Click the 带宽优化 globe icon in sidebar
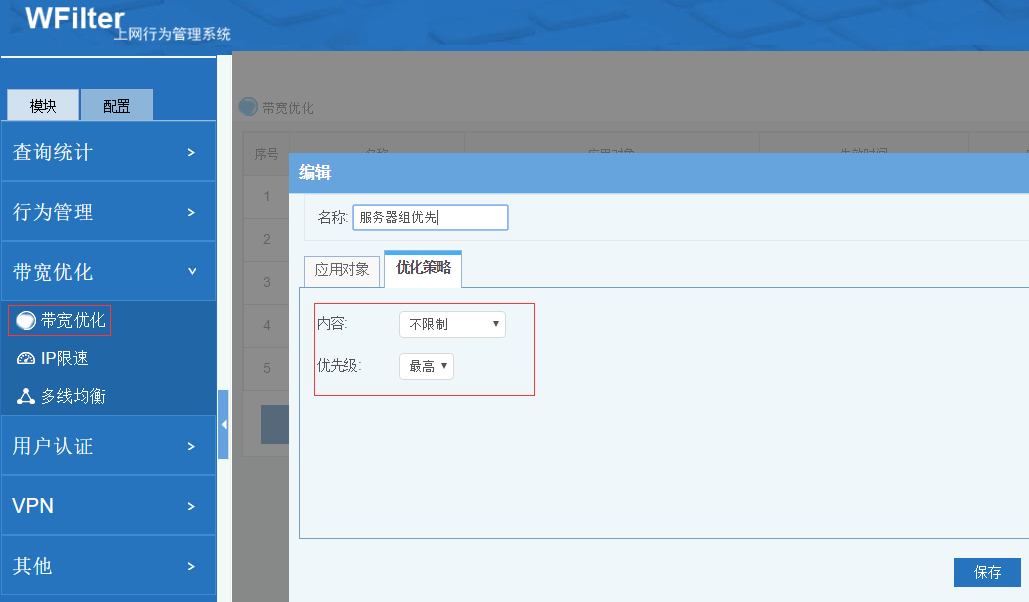Viewport: 1029px width, 602px height. [x=26, y=320]
